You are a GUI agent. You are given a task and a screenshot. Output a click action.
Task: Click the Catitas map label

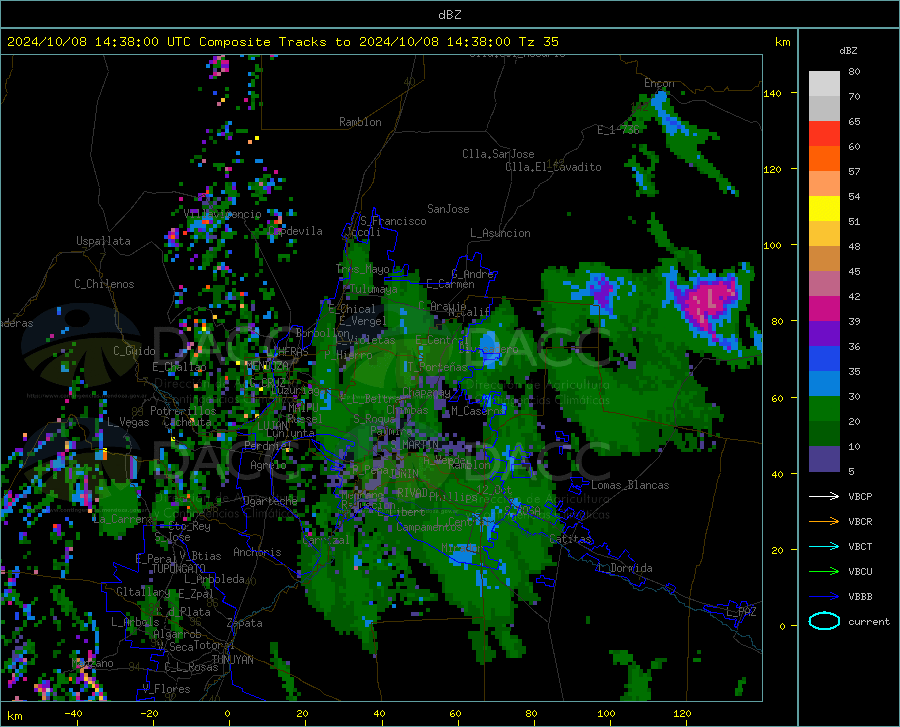(571, 539)
